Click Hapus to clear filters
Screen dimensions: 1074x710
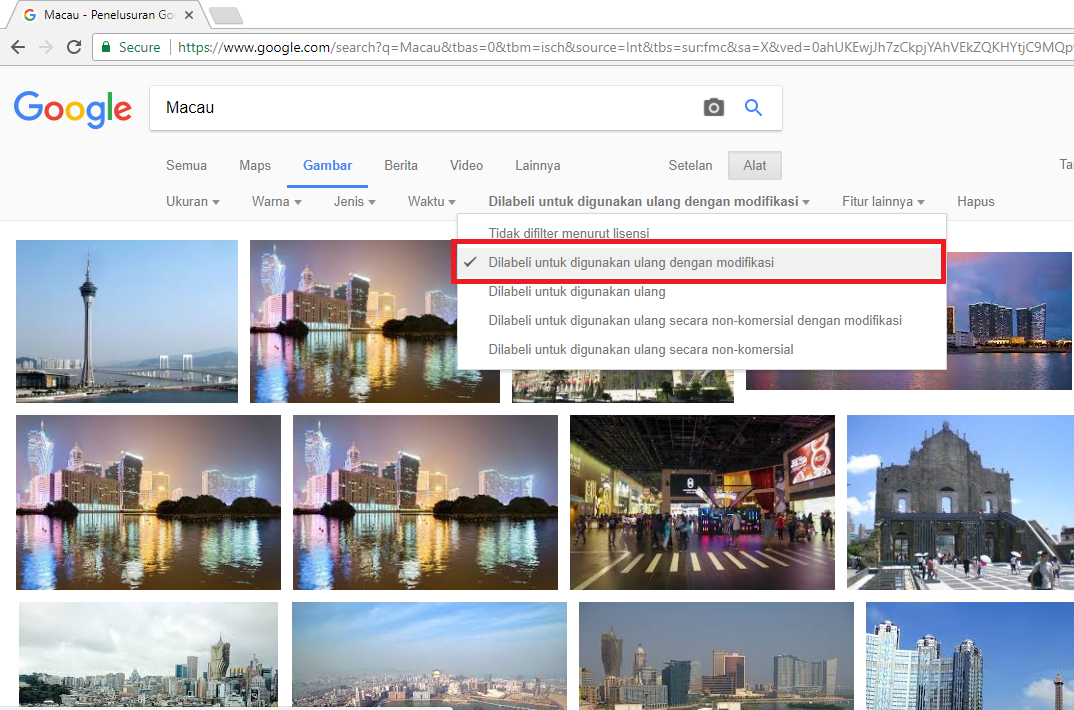click(975, 201)
